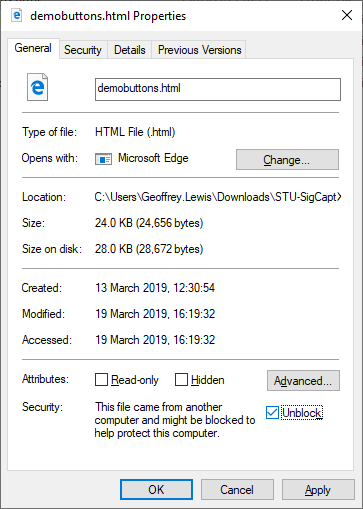Click the Location path text
The width and height of the screenshot is (363, 509).
(x=218, y=197)
